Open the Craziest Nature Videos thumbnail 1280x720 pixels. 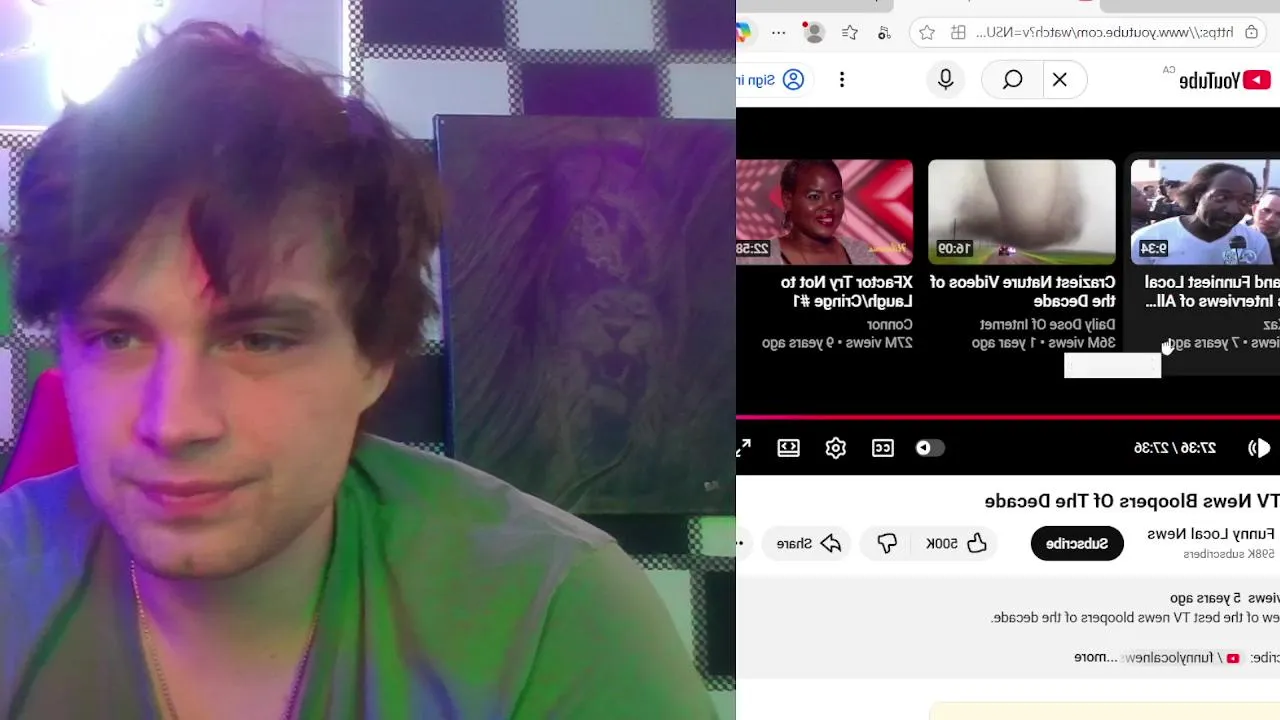1021,212
